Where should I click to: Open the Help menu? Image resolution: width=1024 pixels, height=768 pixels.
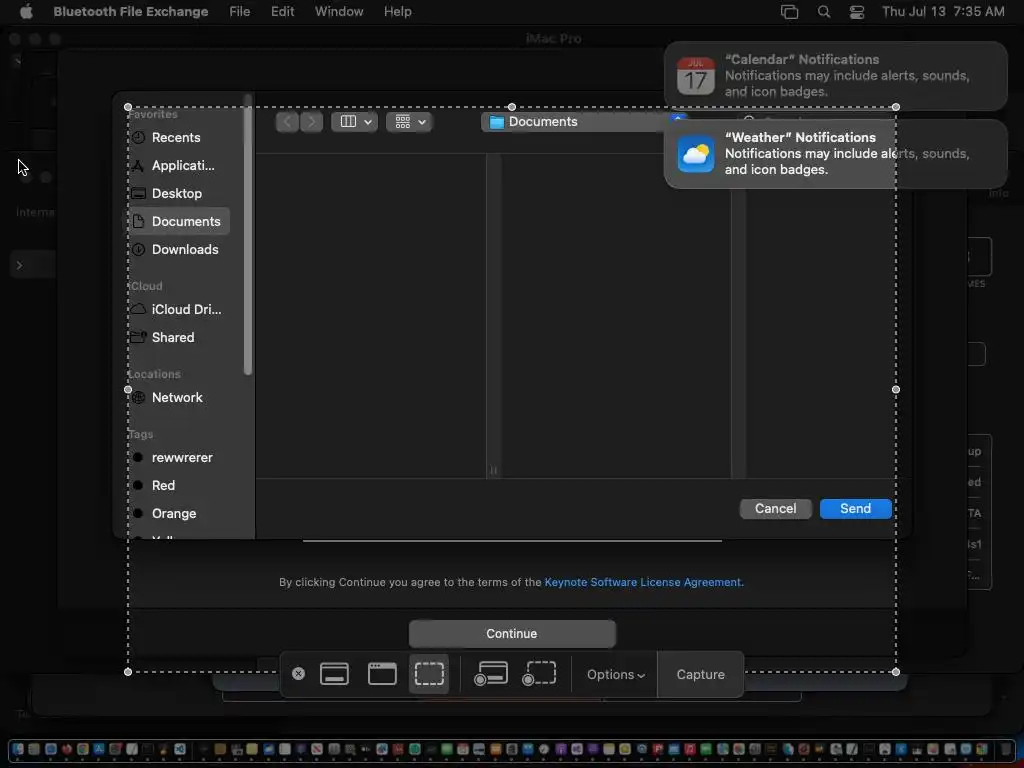click(x=397, y=12)
